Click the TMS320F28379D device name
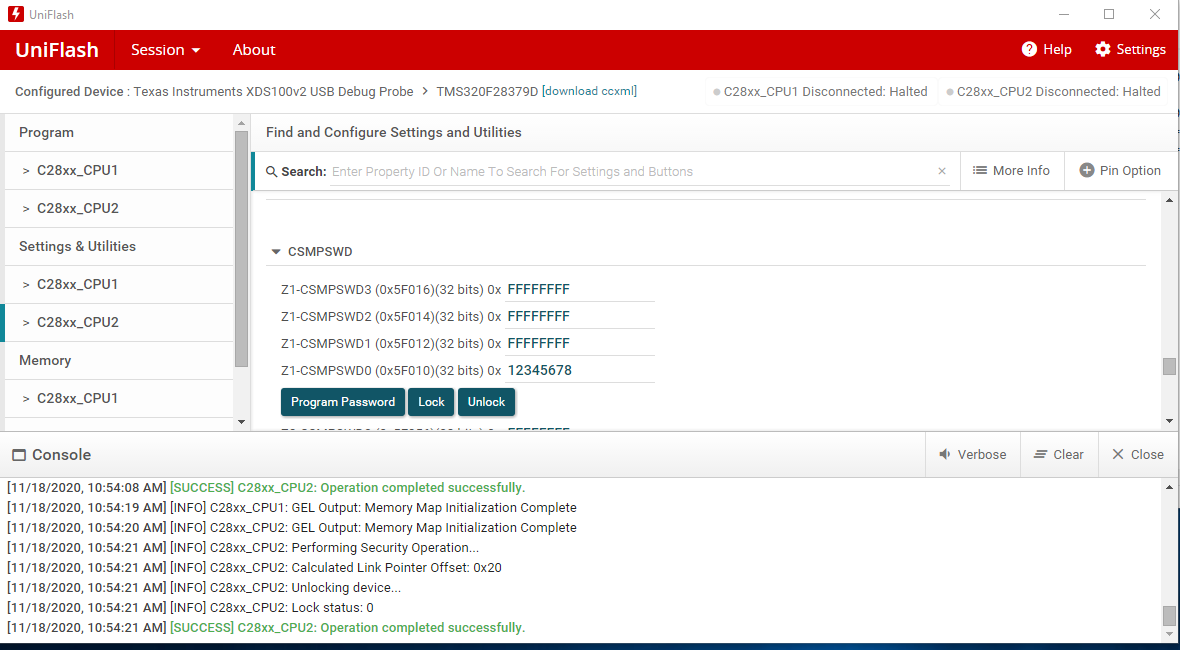 pyautogui.click(x=487, y=92)
